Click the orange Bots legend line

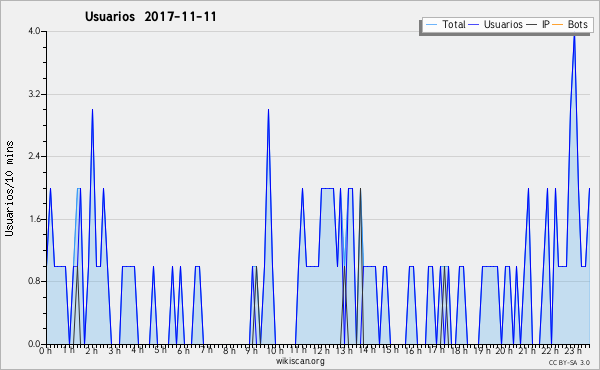coord(558,25)
